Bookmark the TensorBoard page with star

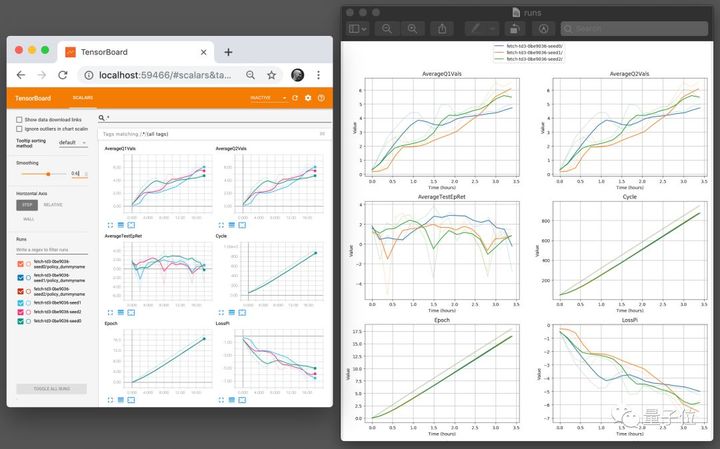pos(271,75)
